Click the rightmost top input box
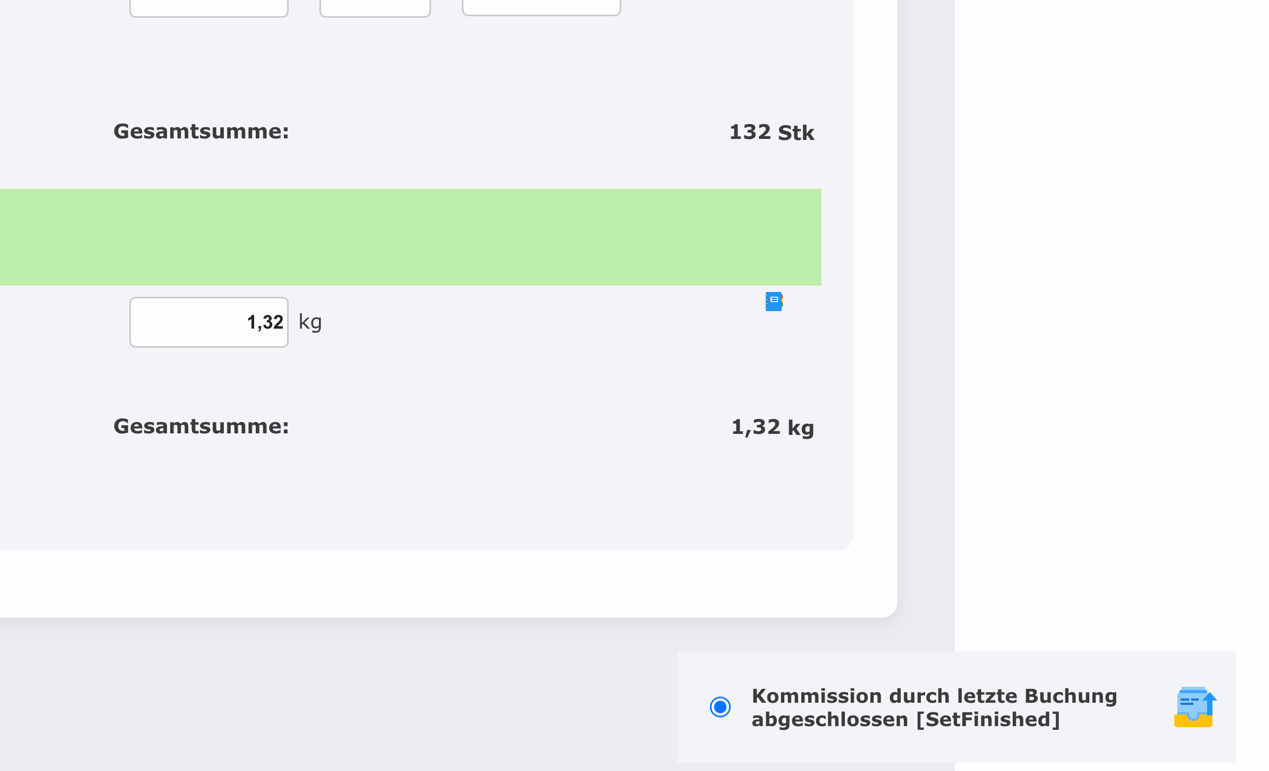The image size is (1269, 771). coord(540,7)
